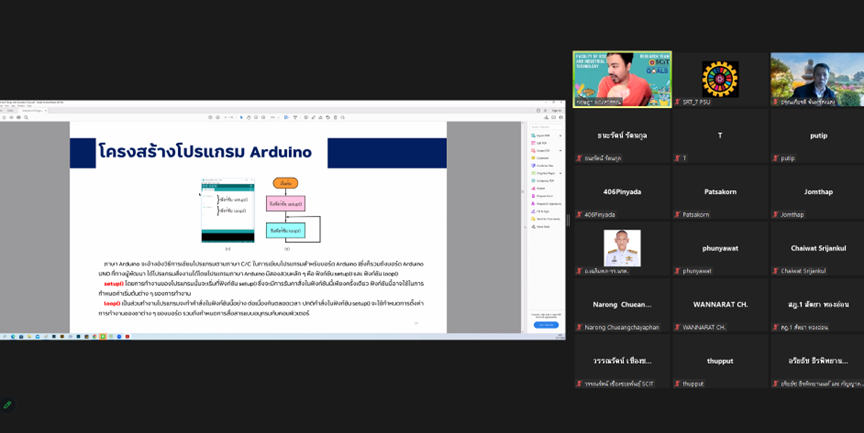Select the SRT_7 PSU participant tile

pos(720,79)
